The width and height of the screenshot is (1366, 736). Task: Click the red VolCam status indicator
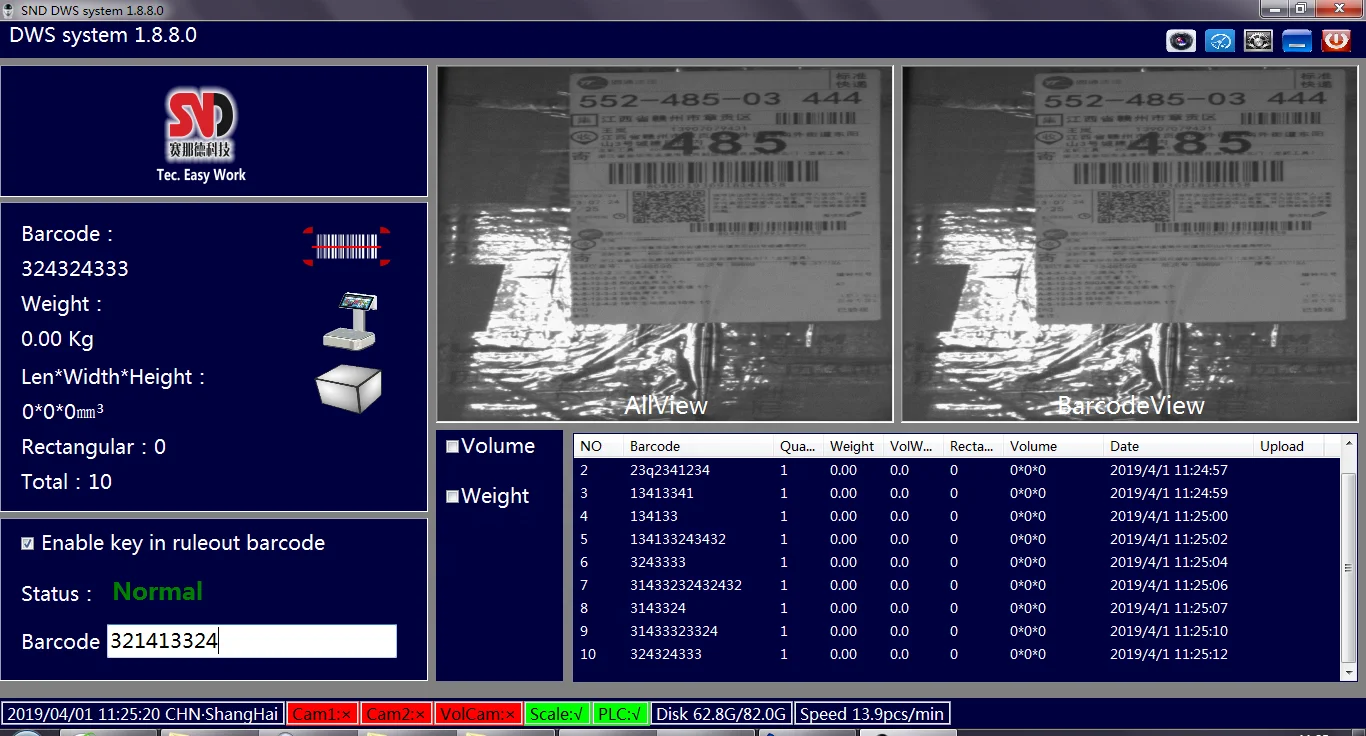(x=478, y=714)
